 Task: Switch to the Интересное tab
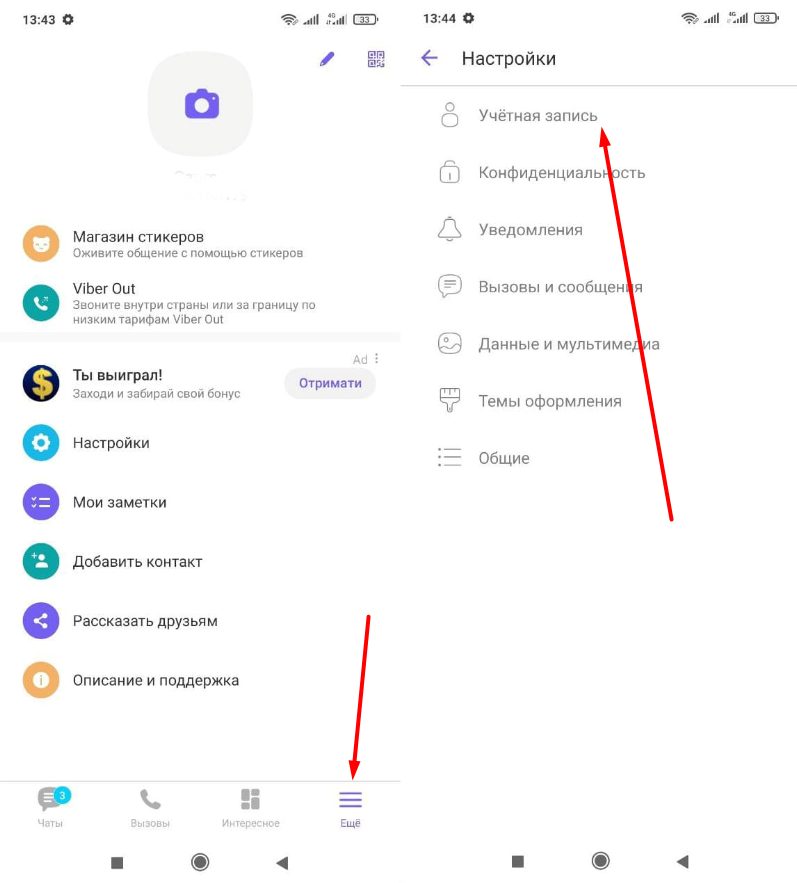point(250,808)
